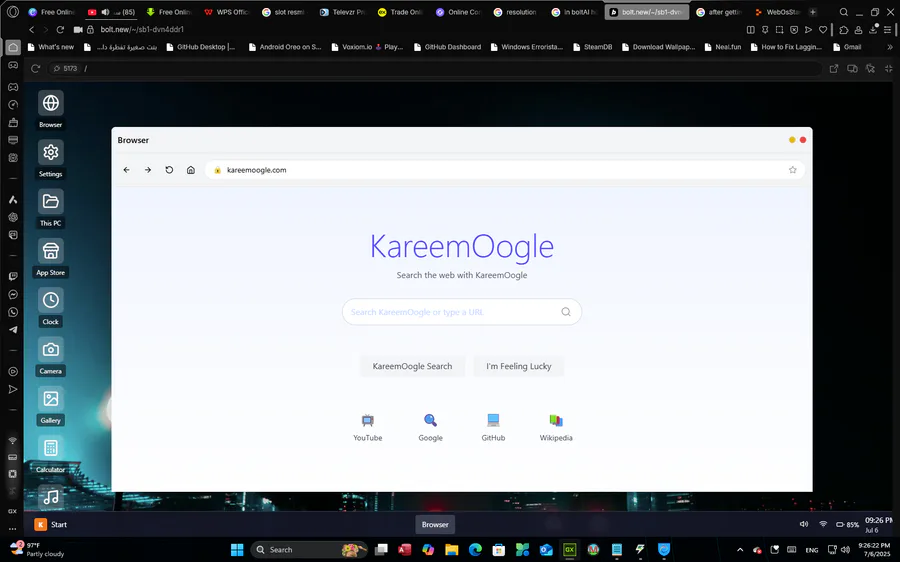Screen dimensions: 900x562
Task: Bookmark kareemoogle.com with the star icon
Action: [x=793, y=170]
